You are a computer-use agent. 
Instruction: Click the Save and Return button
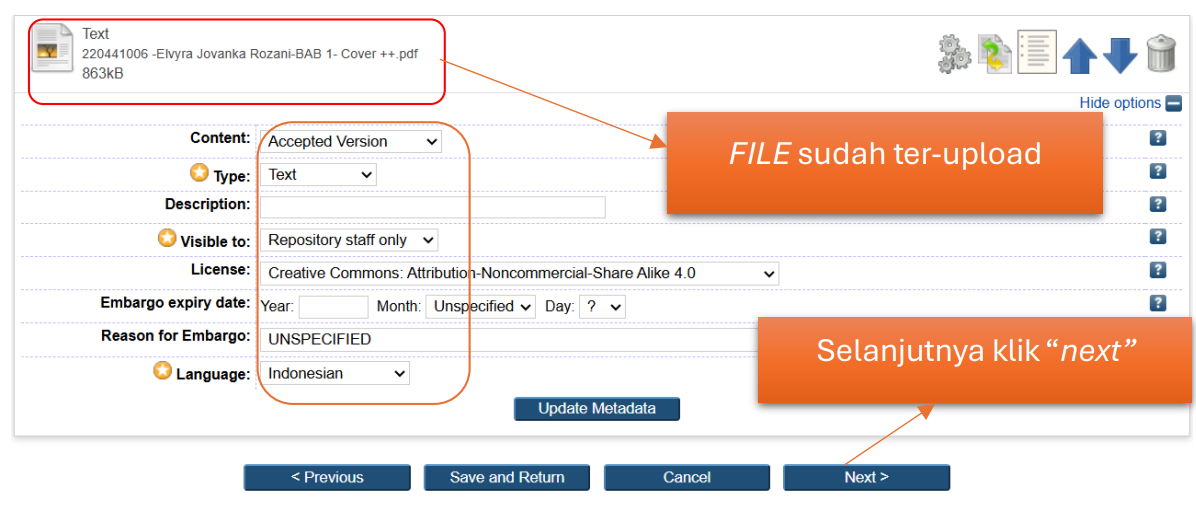click(507, 478)
